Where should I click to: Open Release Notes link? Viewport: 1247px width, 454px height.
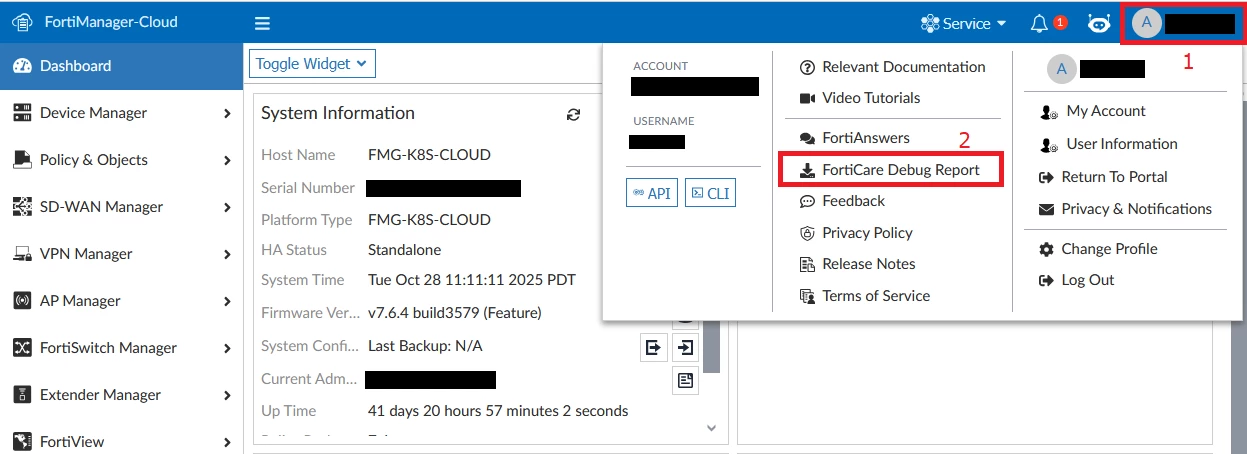[x=858, y=264]
